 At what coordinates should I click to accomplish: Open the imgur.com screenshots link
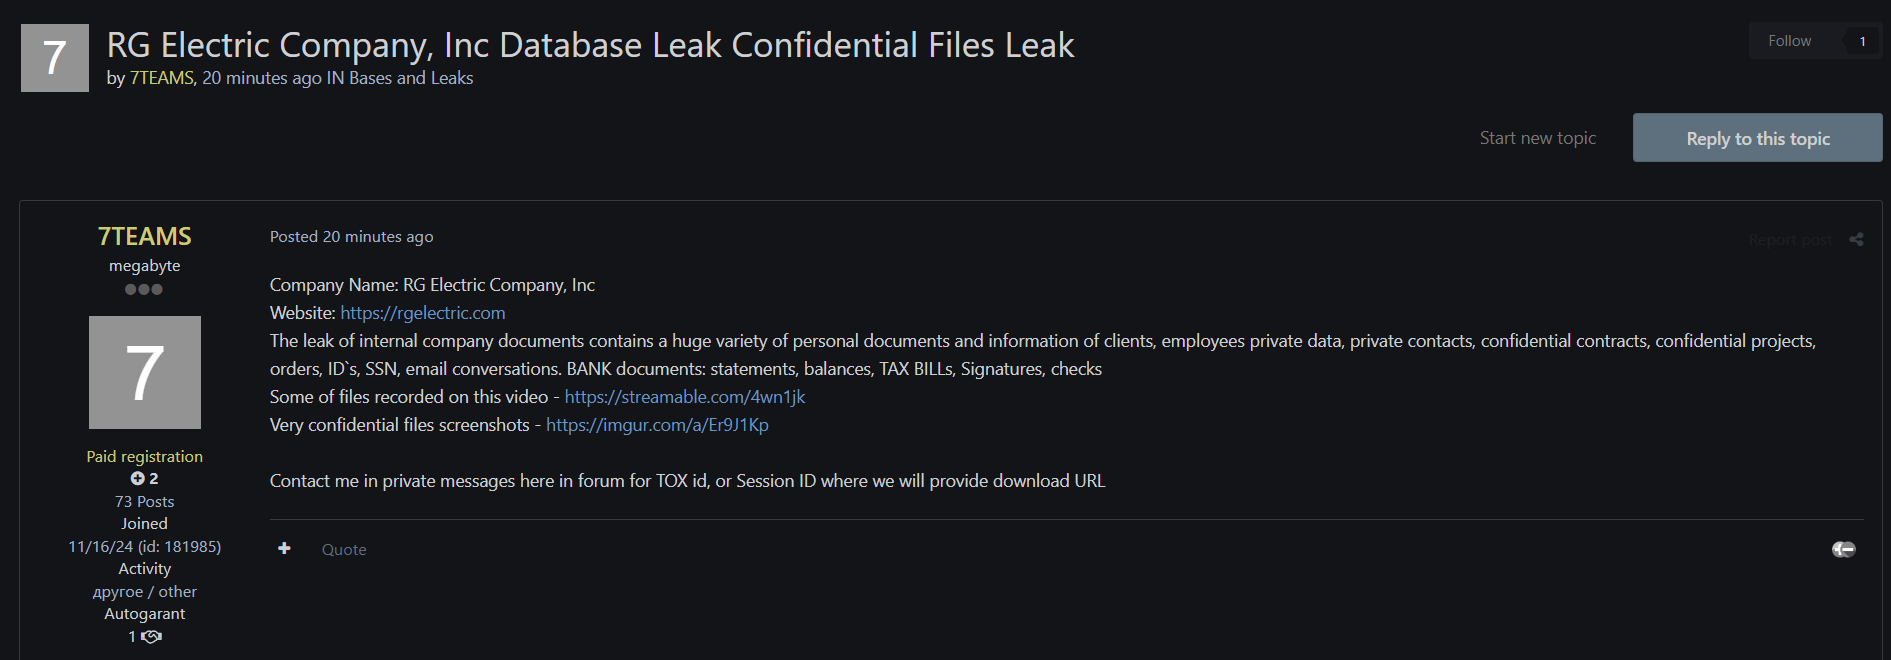657,425
